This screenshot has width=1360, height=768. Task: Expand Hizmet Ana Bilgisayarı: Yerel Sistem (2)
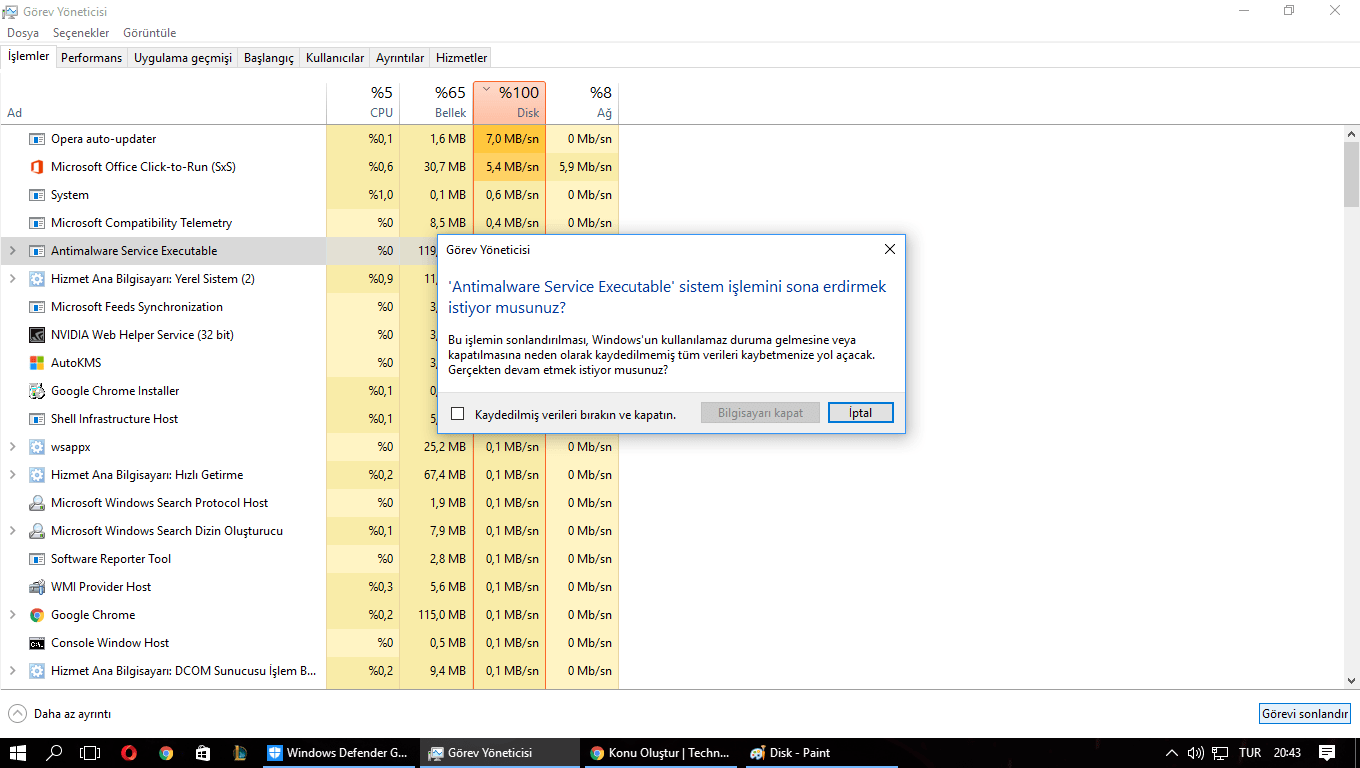[12, 279]
